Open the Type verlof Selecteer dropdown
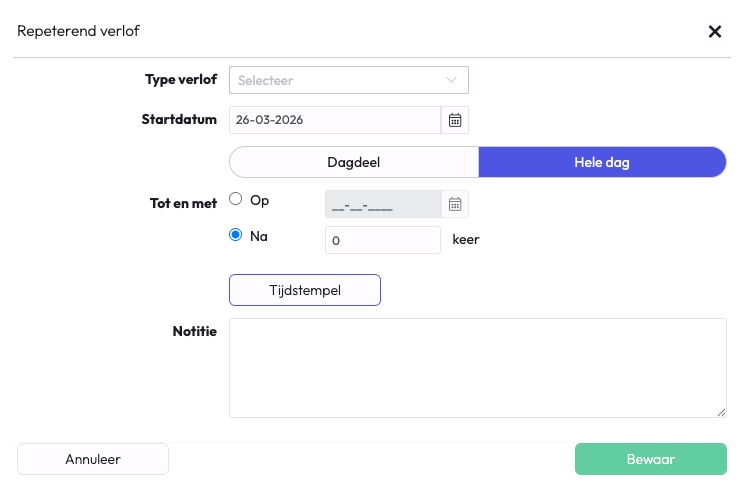Viewport: 744px width, 496px height. point(340,80)
